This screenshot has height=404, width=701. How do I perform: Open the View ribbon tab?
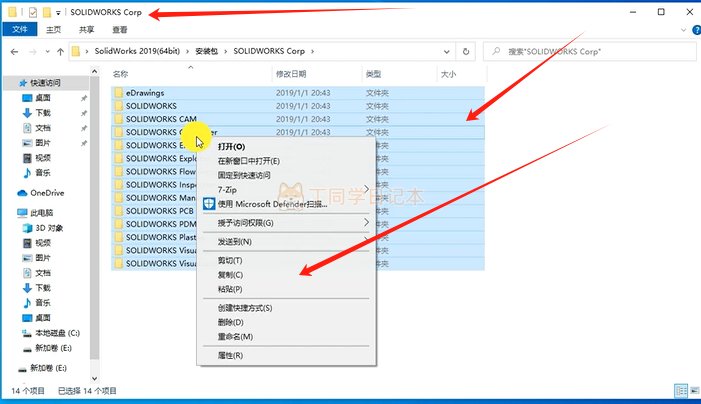point(119,29)
